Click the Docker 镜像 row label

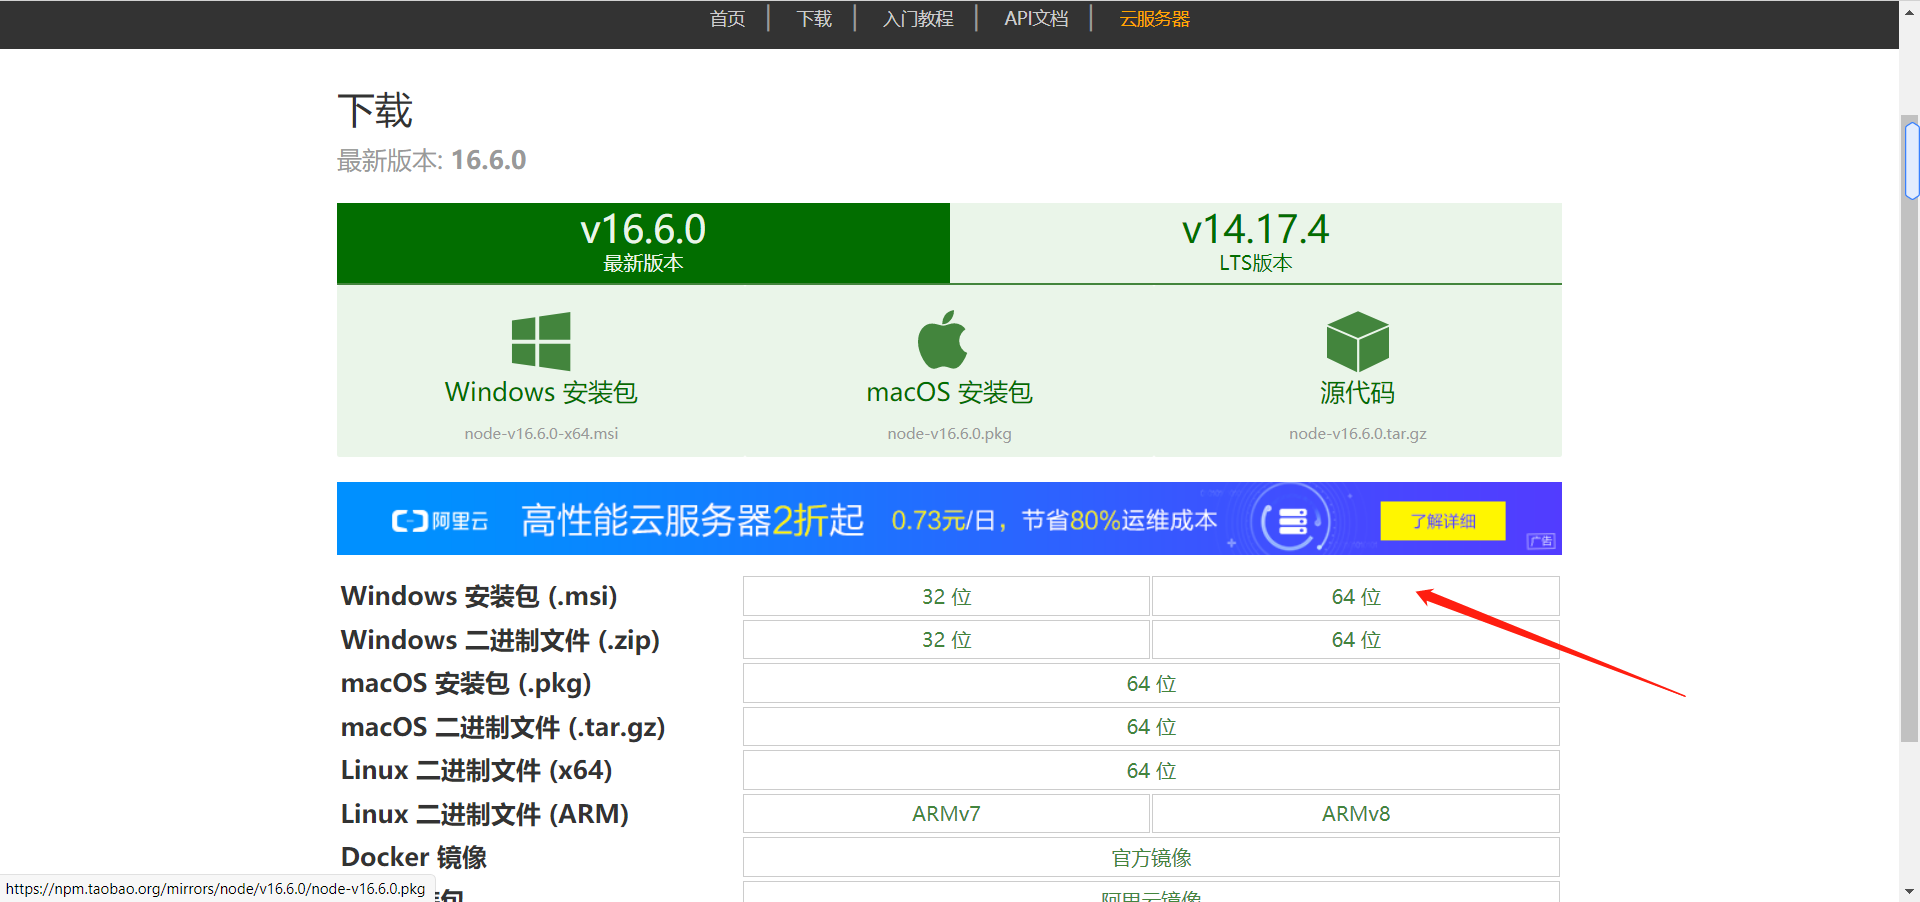click(x=414, y=858)
